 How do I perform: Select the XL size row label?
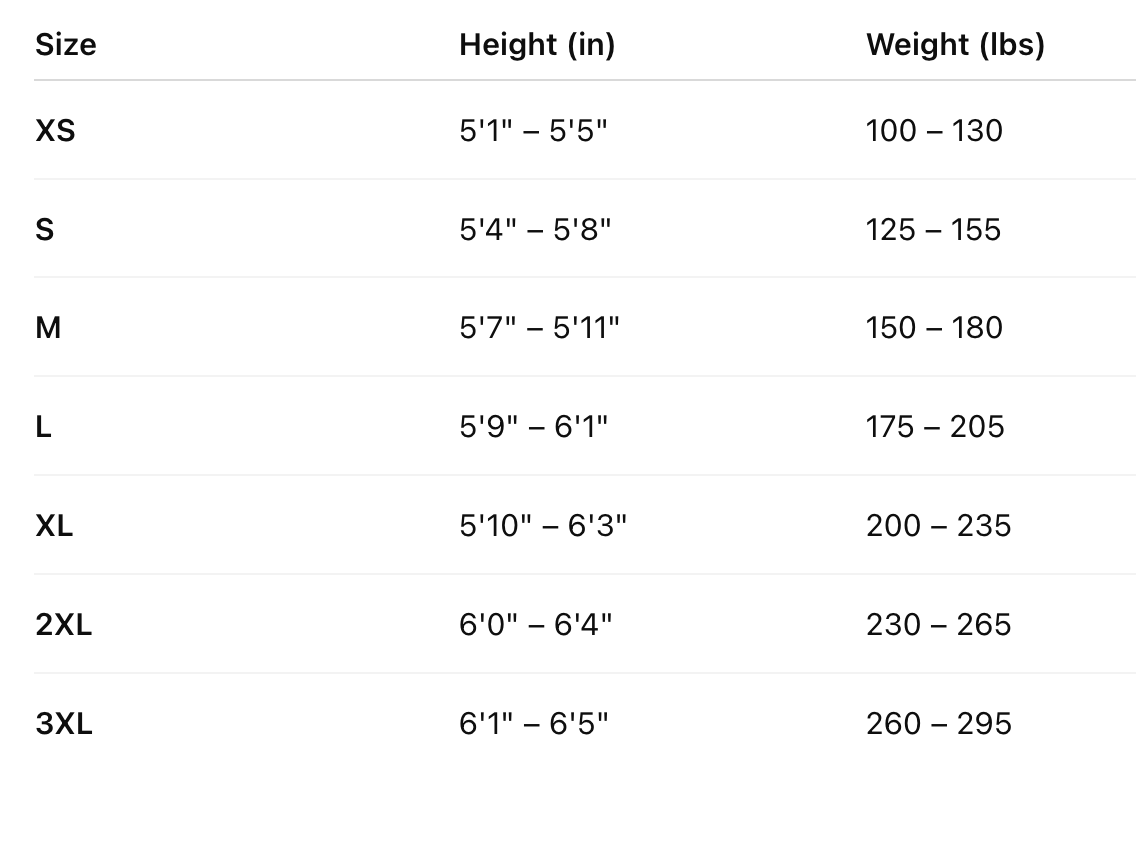(54, 526)
